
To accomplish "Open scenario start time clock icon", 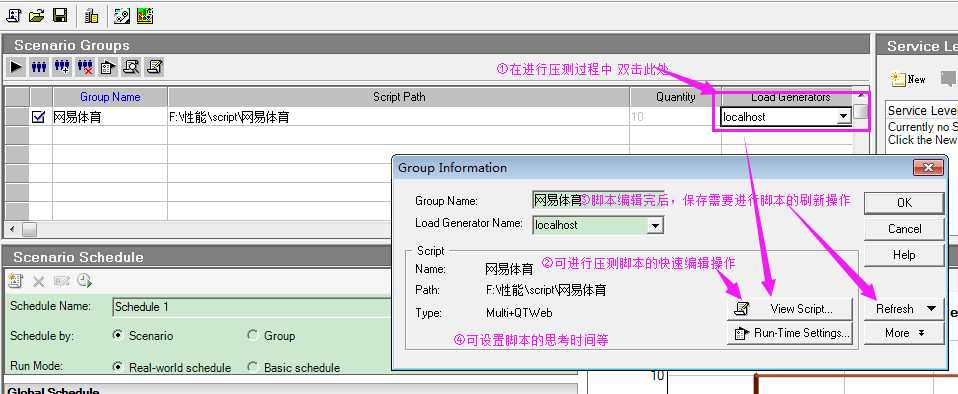I will pyautogui.click(x=84, y=280).
